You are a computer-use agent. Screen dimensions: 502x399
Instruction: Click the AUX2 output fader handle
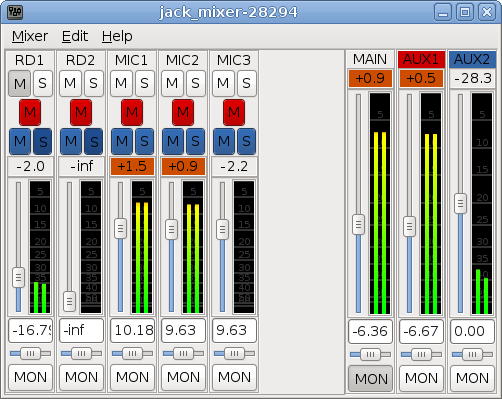pos(460,203)
